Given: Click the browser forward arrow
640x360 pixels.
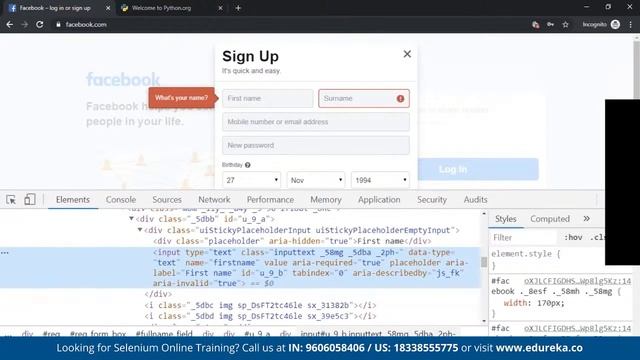Looking at the screenshot, I should pos(24,24).
